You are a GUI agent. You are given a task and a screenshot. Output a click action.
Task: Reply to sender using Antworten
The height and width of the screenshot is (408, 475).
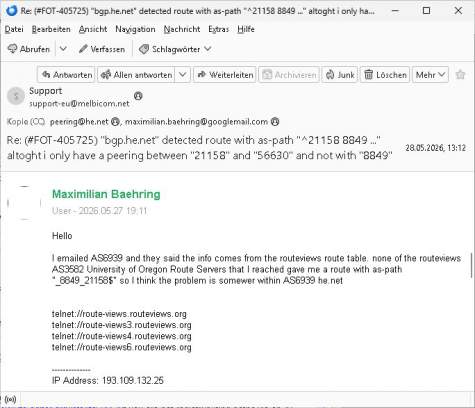click(66, 75)
